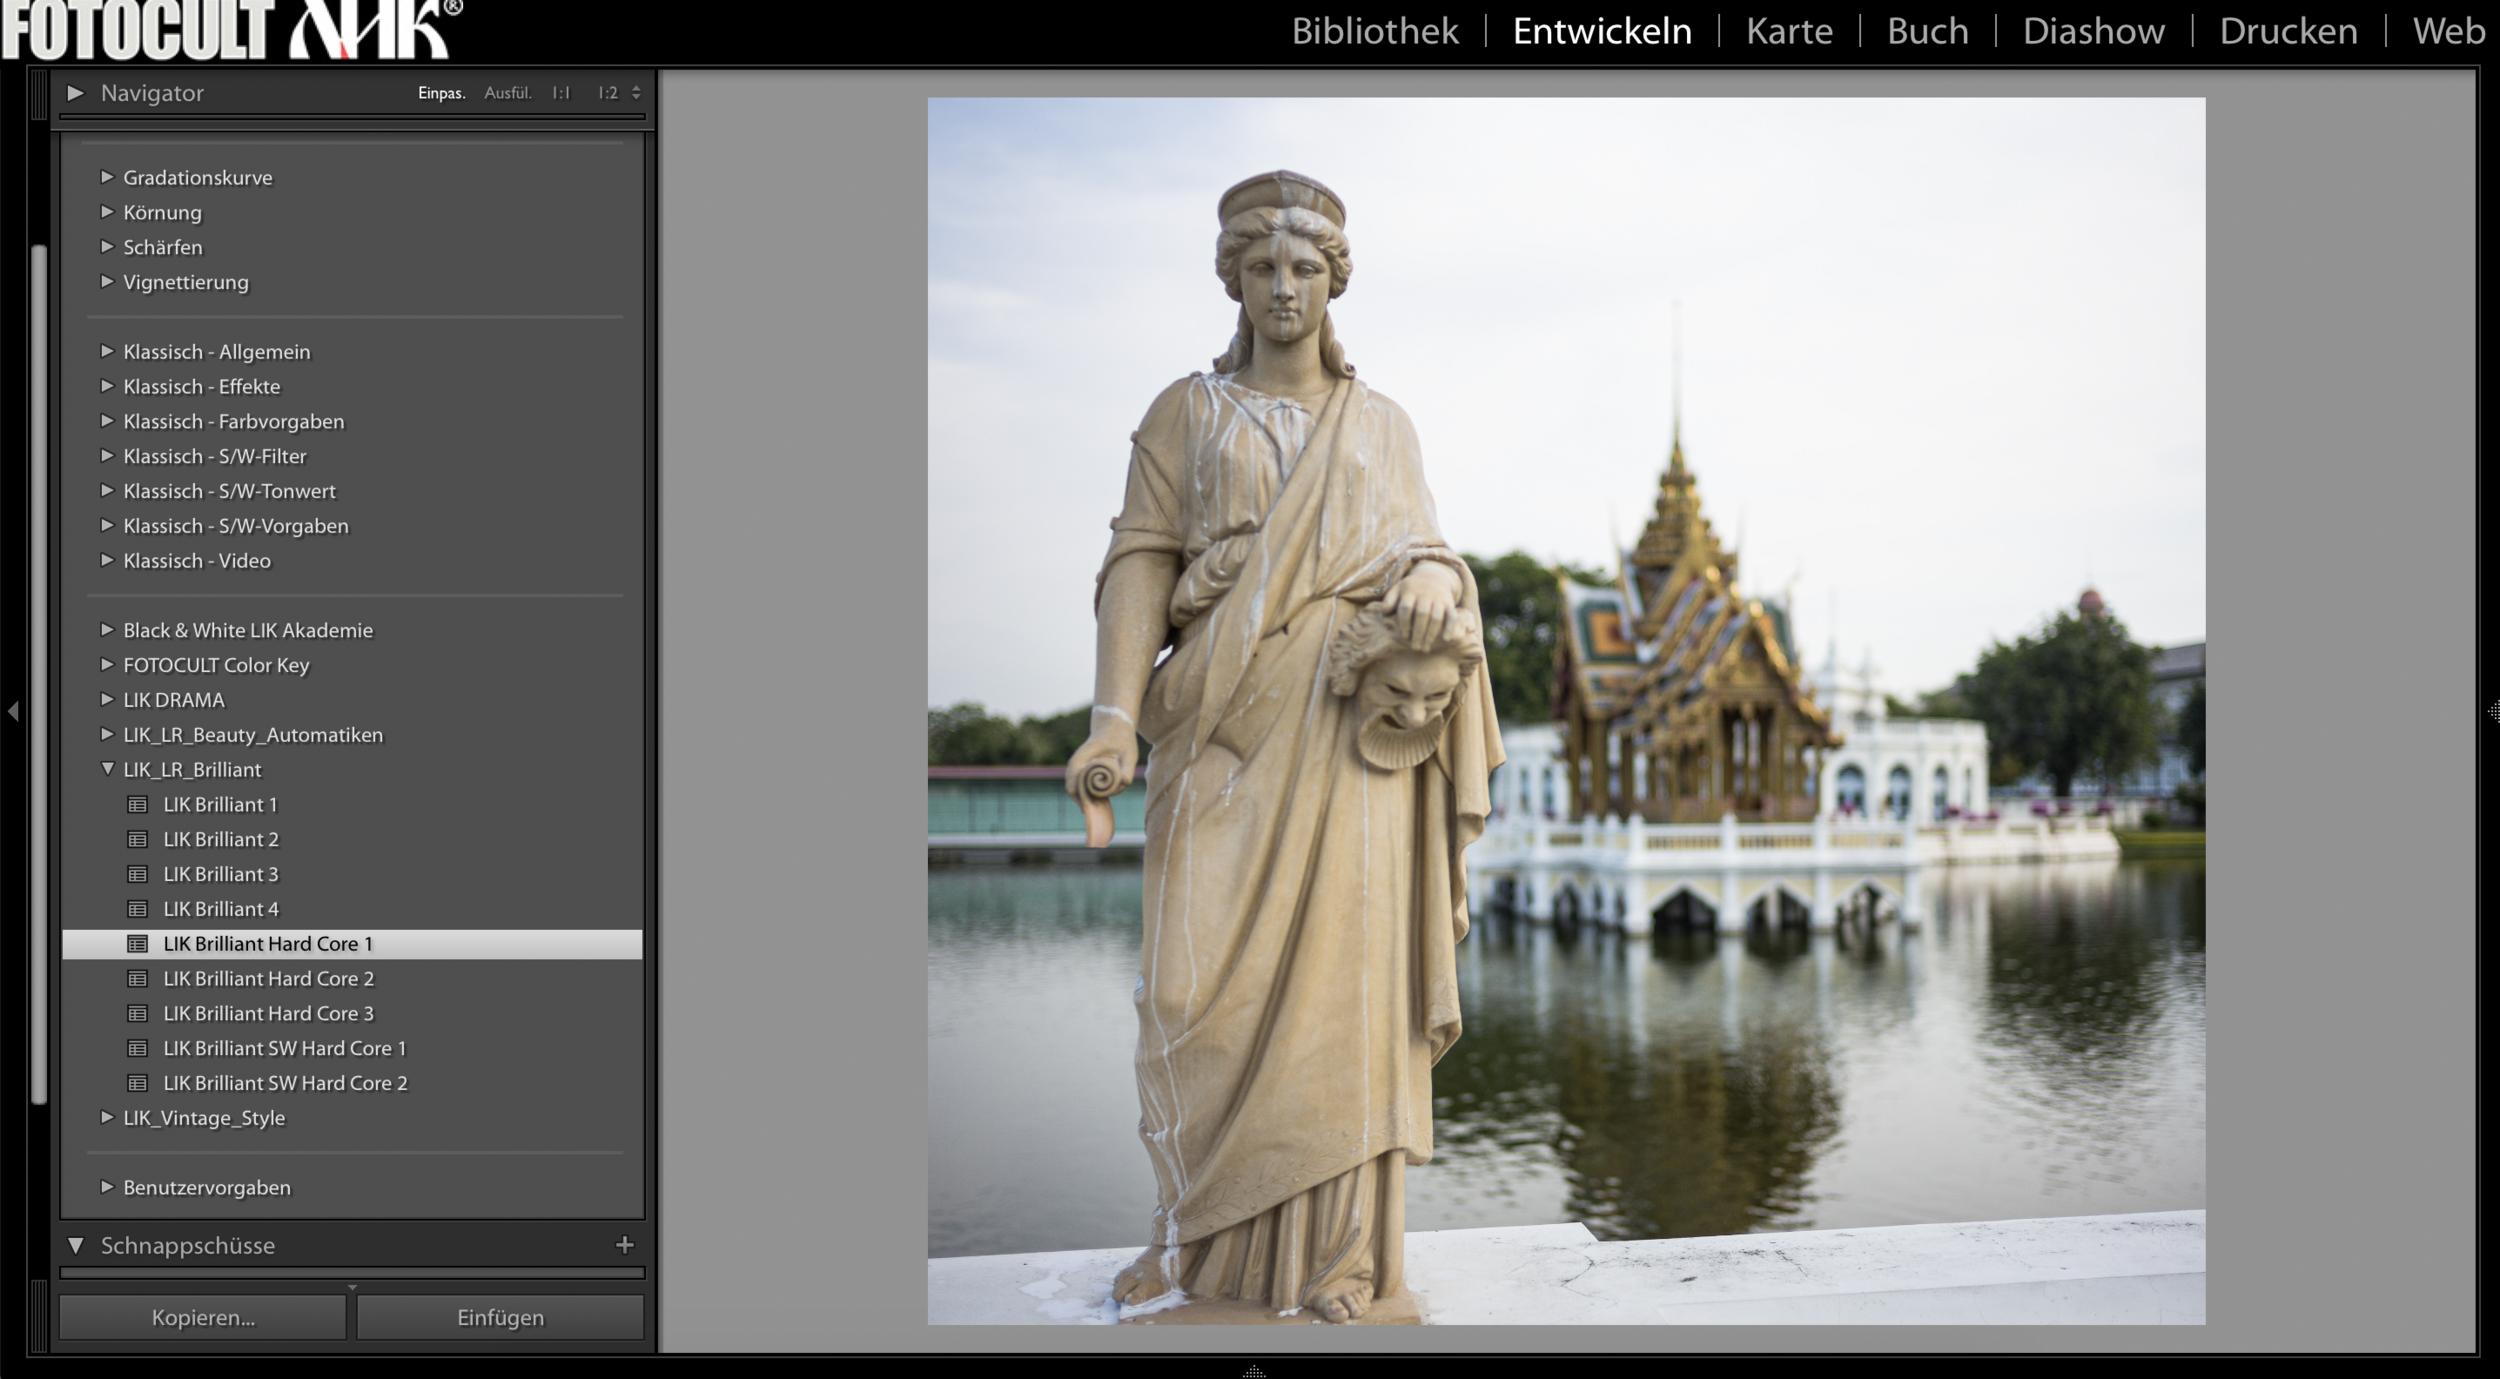The width and height of the screenshot is (2500, 1379).
Task: Click the LIK Brilliant Hard Core 1 preset icon
Action: coord(138,944)
